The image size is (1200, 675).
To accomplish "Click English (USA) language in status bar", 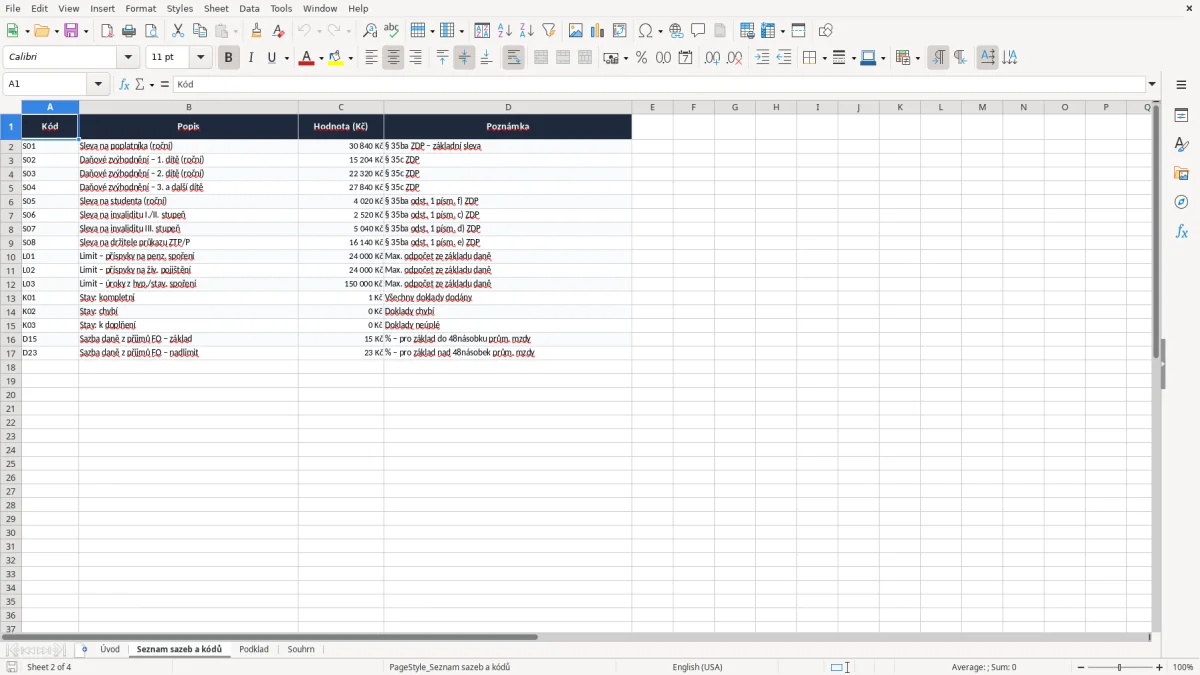I will (x=697, y=667).
